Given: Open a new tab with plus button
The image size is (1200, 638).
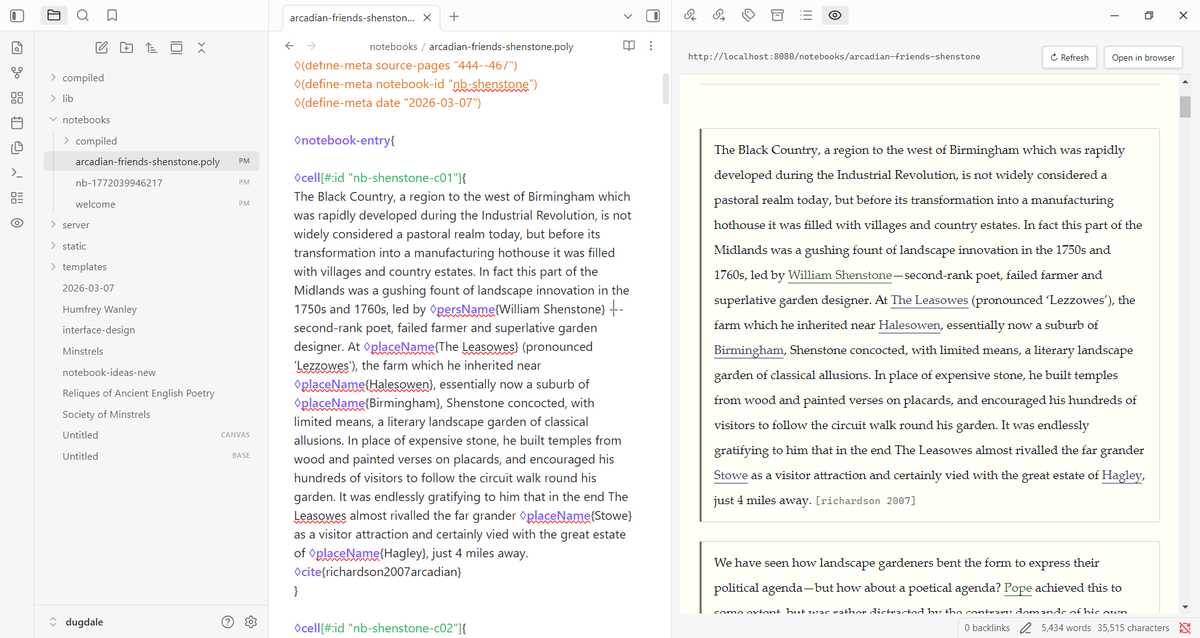Looking at the screenshot, I should 454,16.
